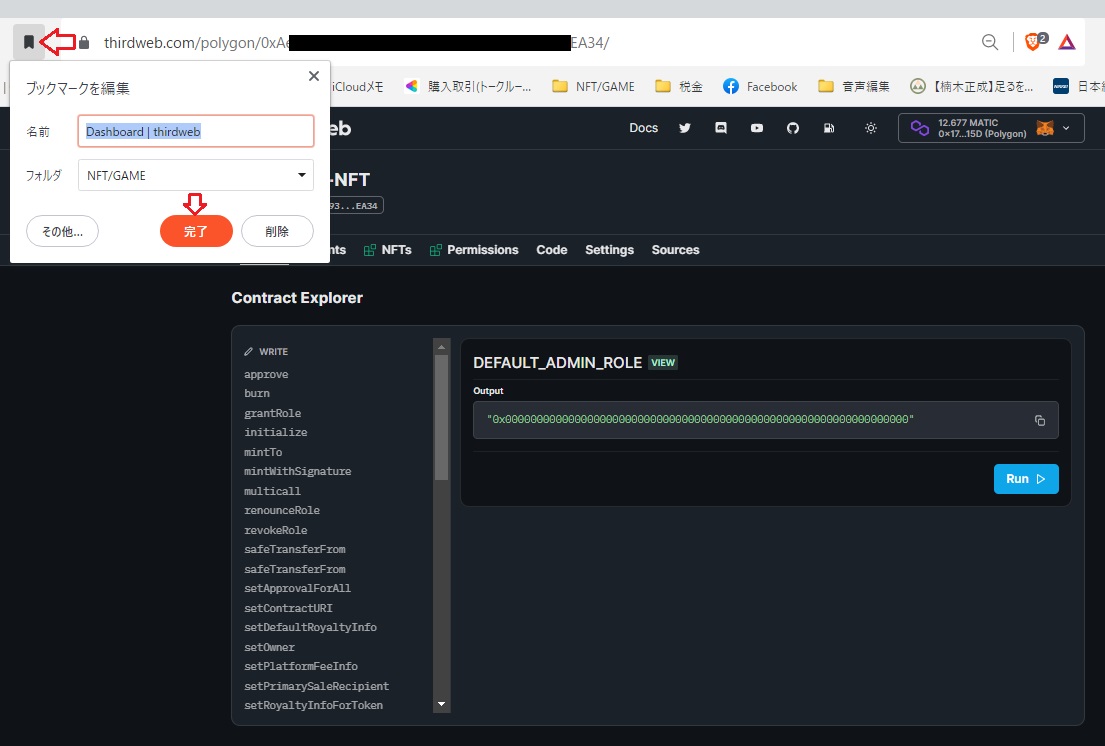Switch to the Sources tab
Viewport: 1105px width, 746px height.
tap(675, 250)
